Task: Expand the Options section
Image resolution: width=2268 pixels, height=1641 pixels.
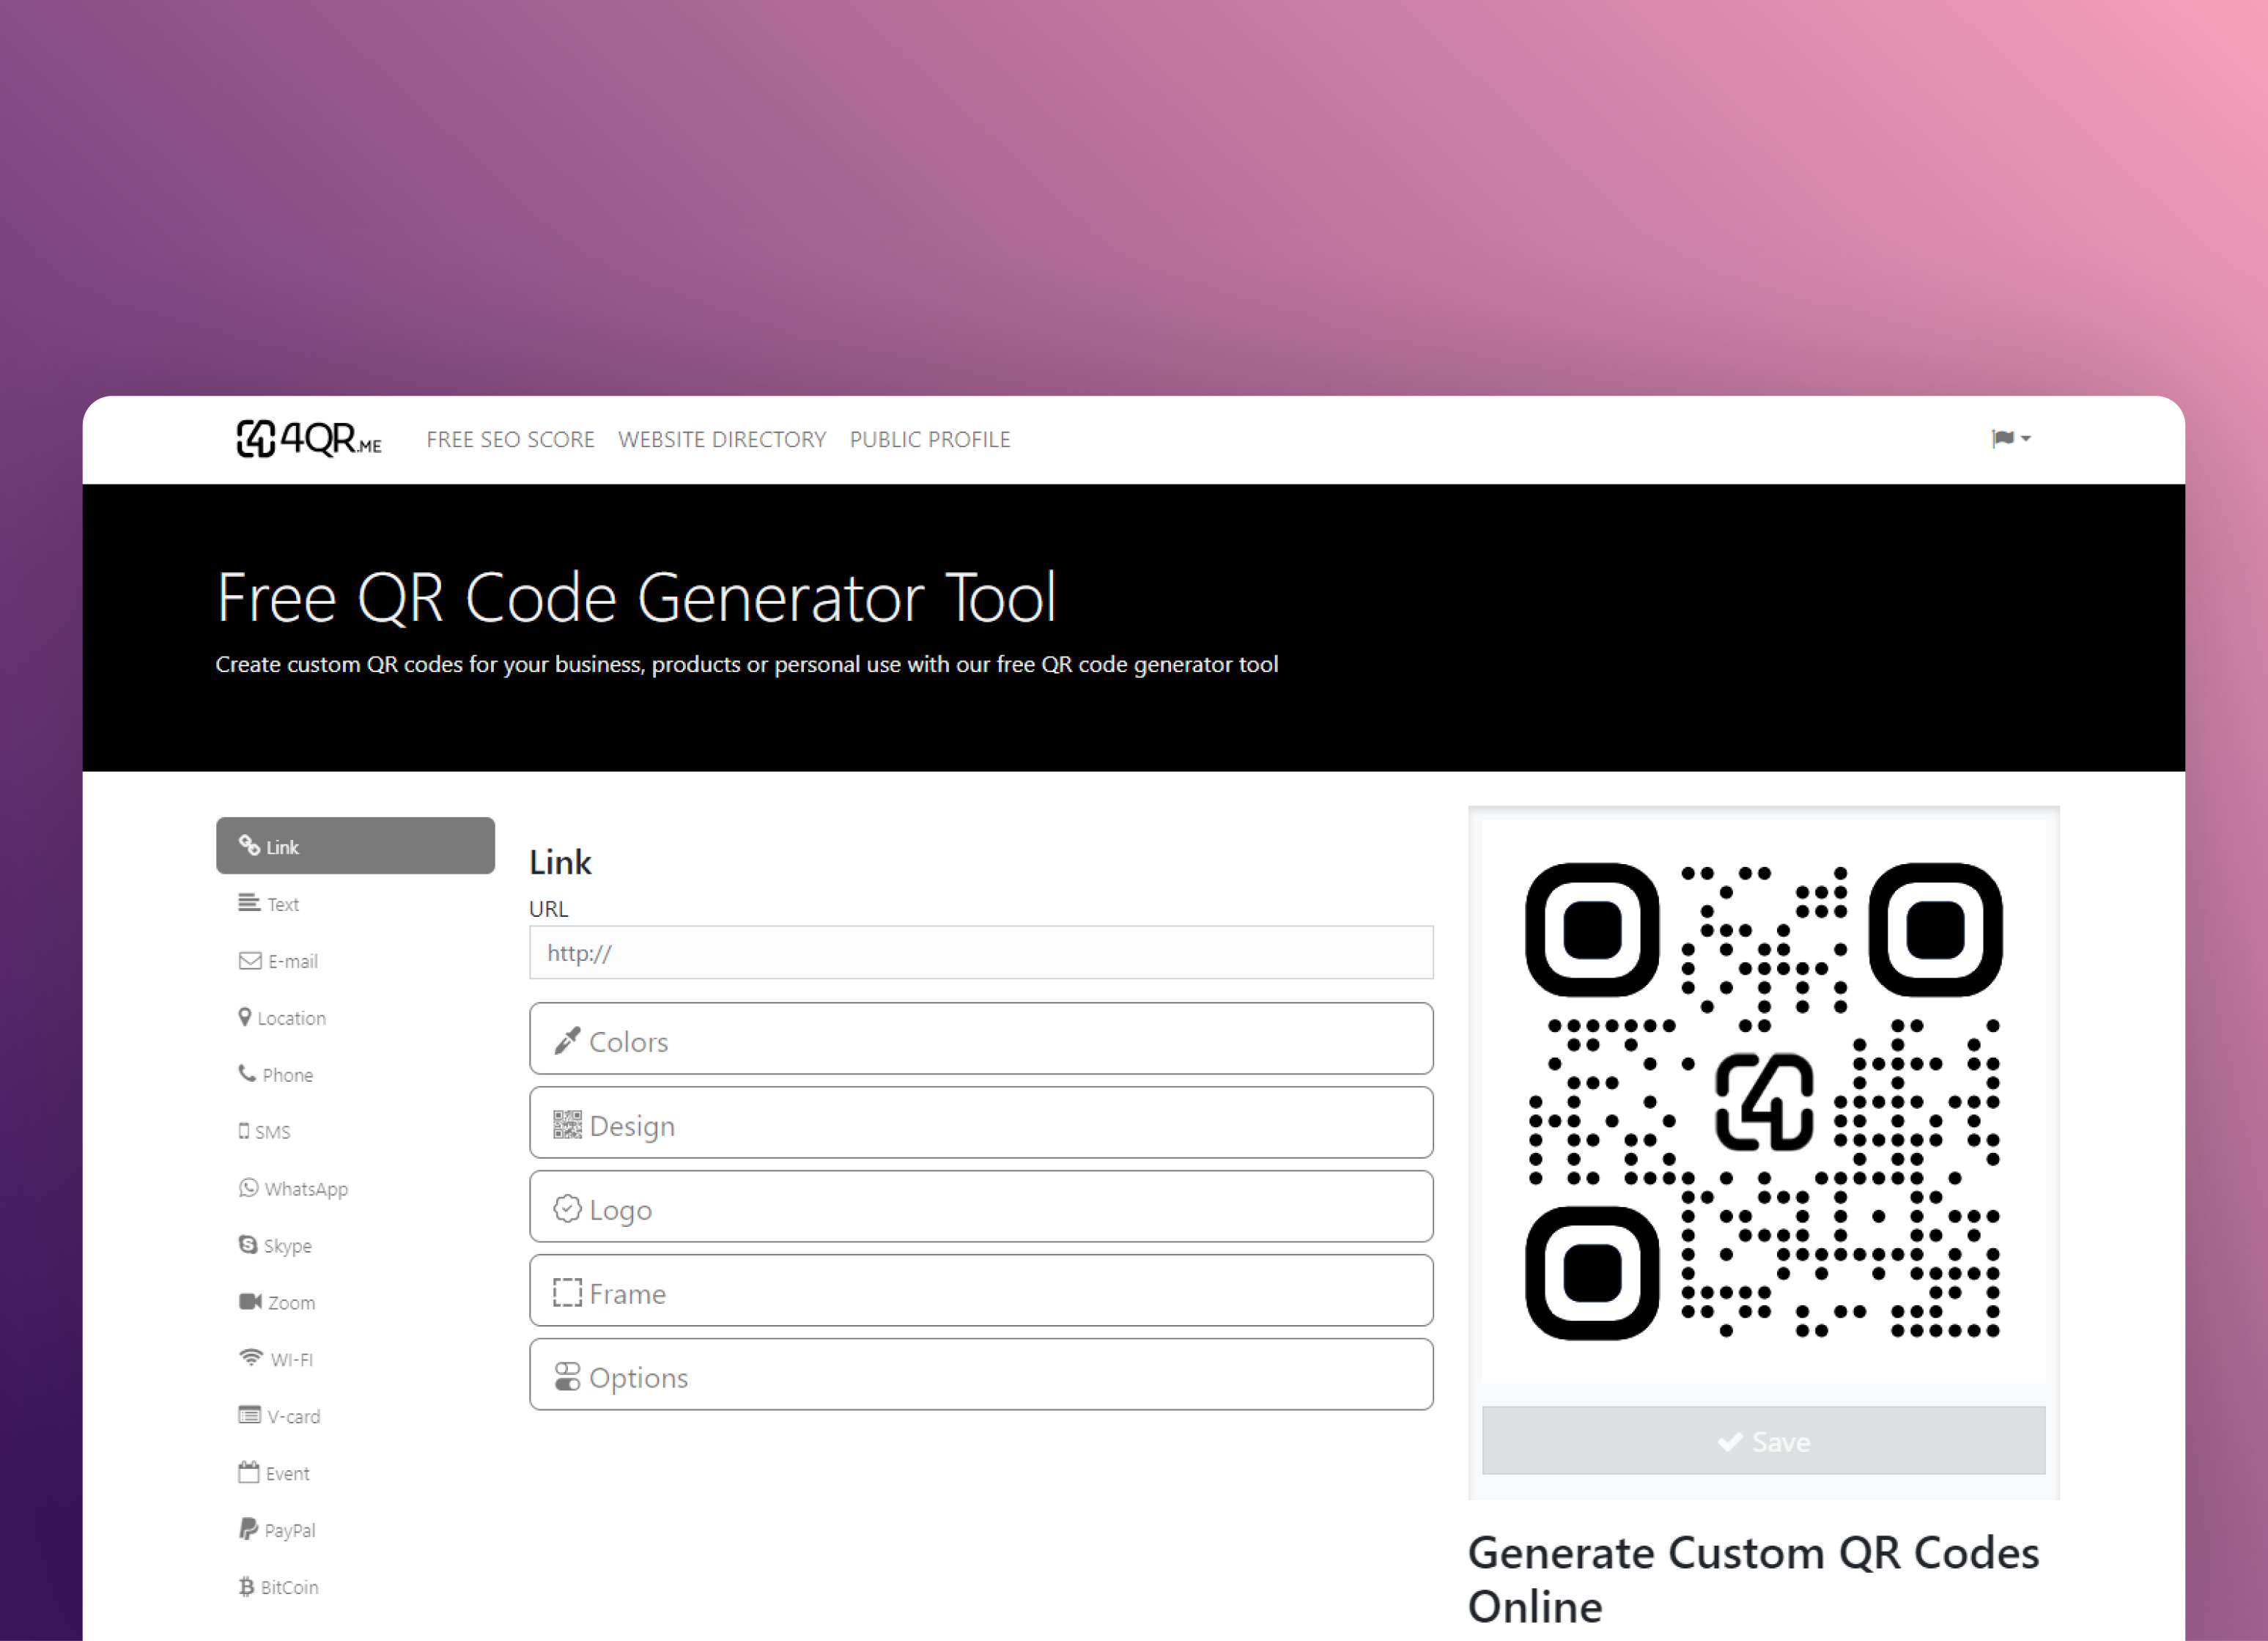Action: (x=981, y=1375)
